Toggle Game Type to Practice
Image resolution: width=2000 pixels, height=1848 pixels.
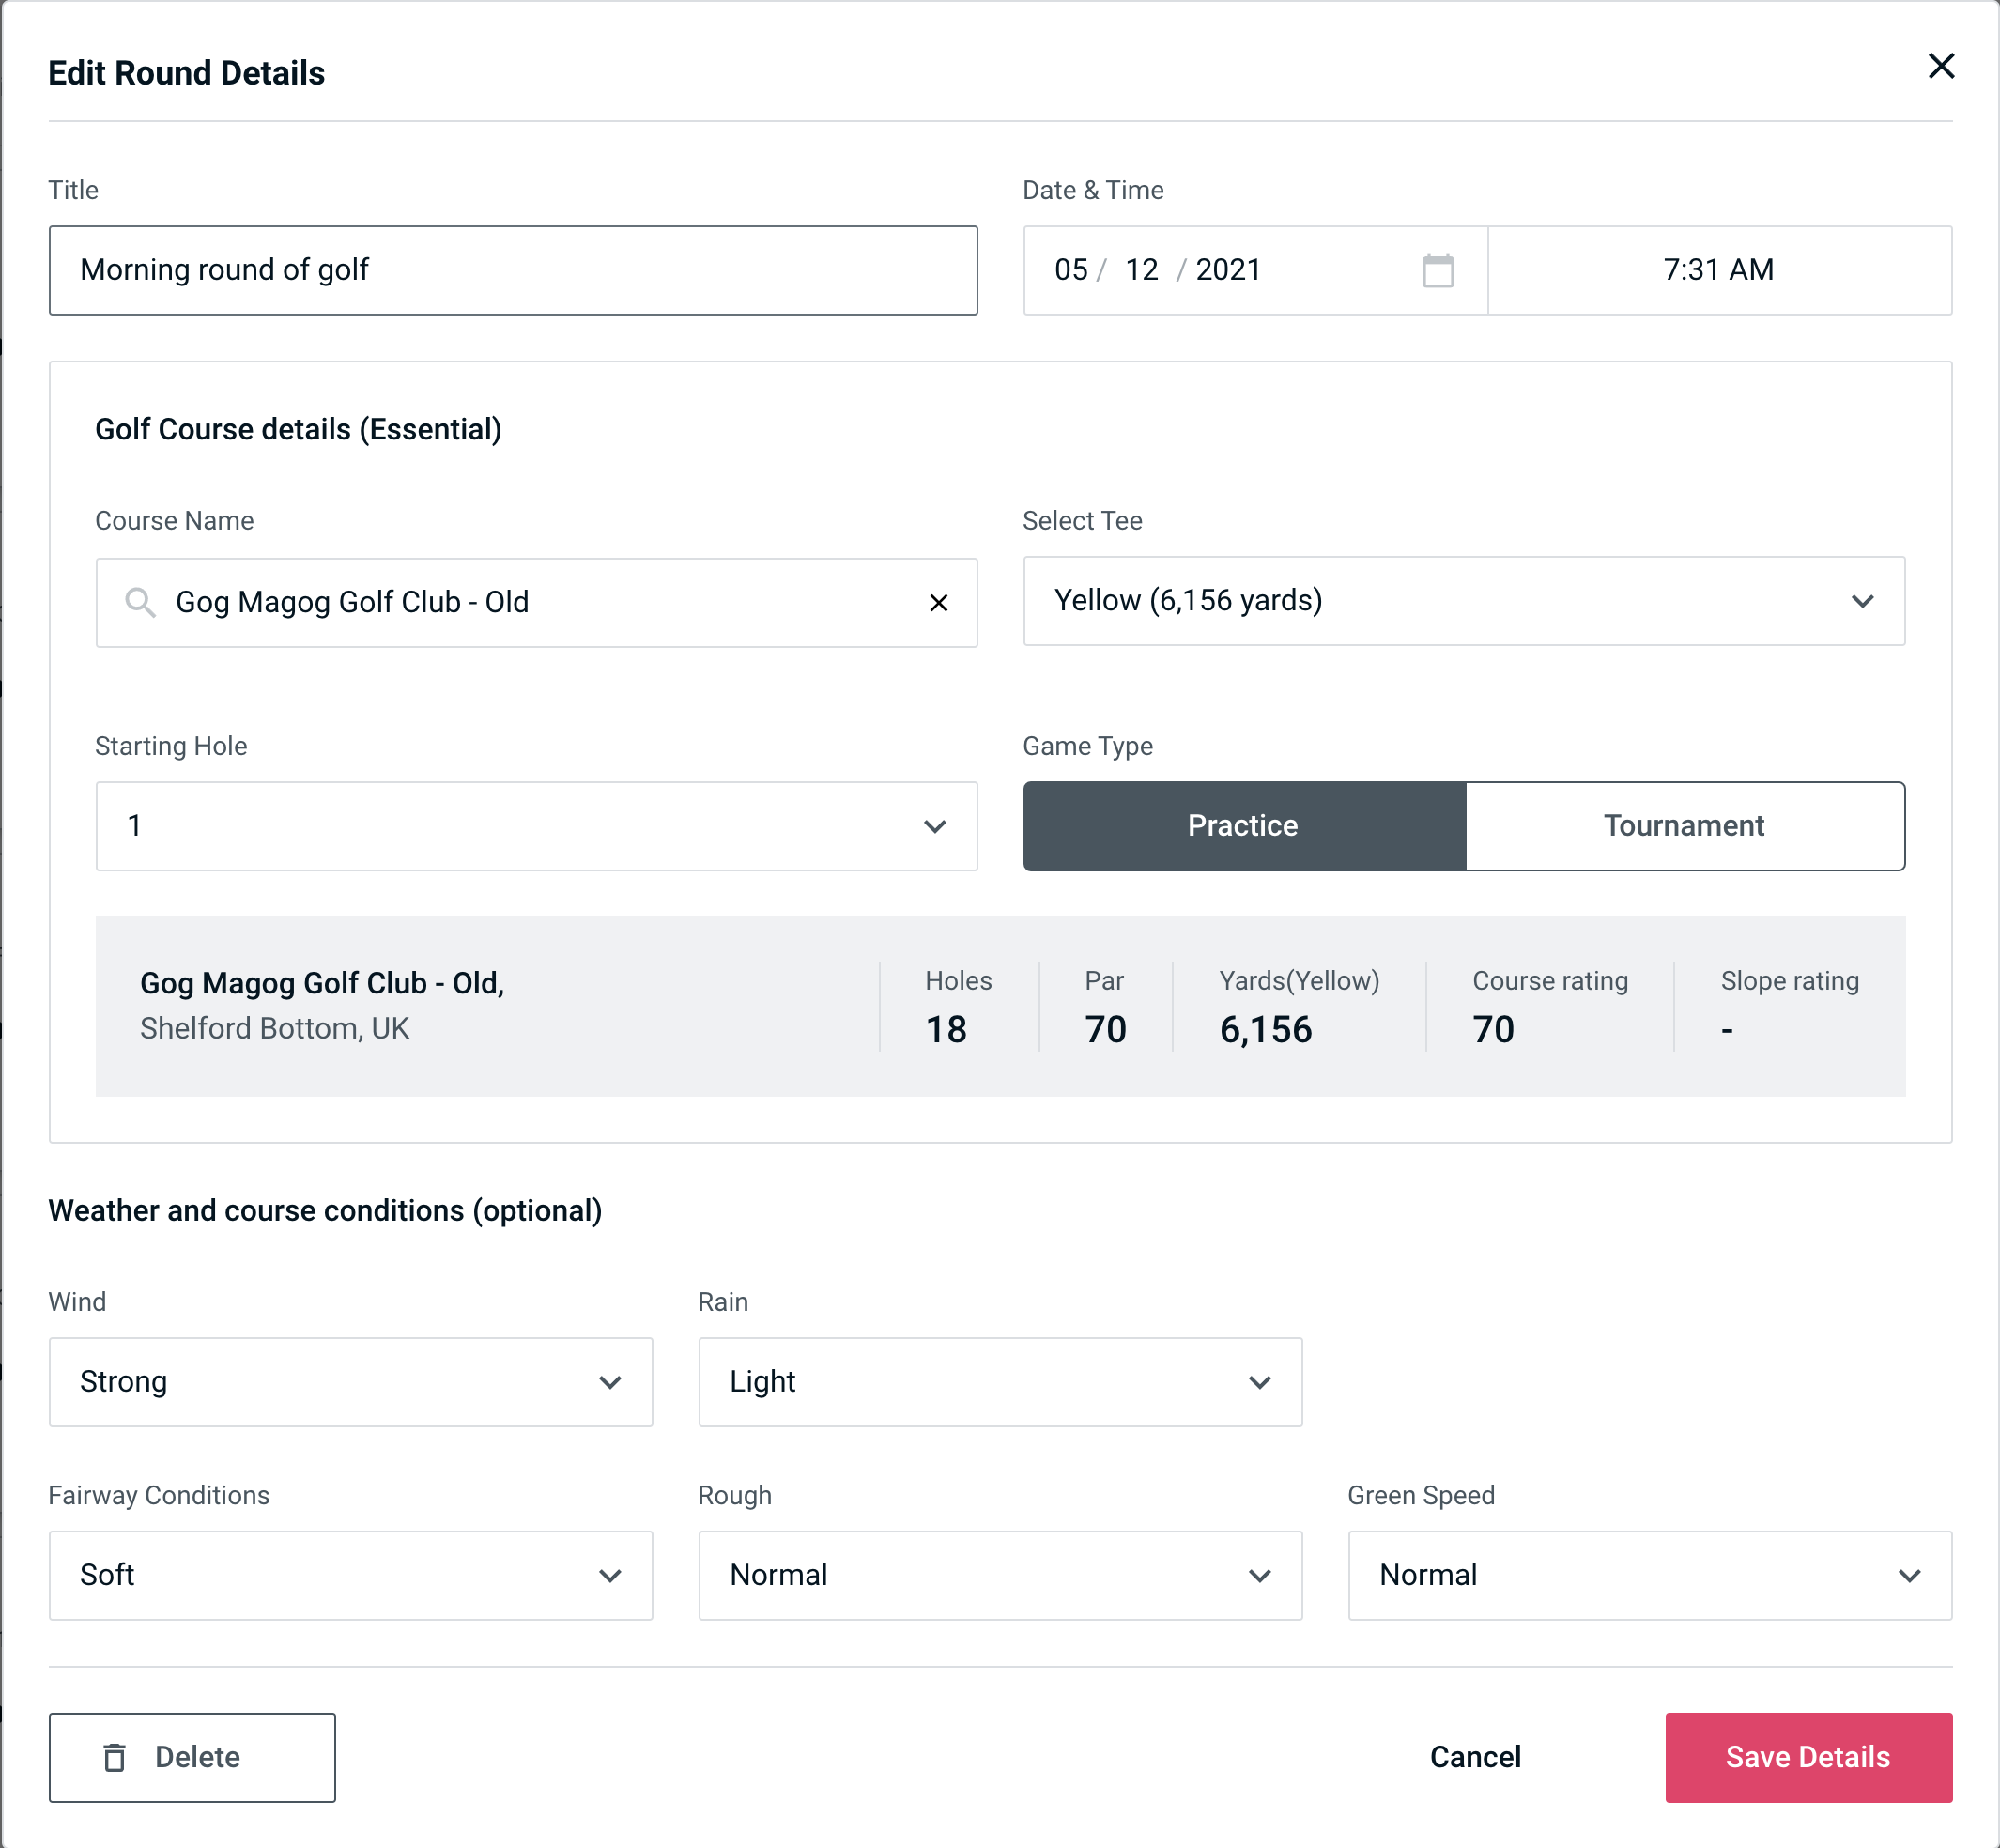point(1244,825)
